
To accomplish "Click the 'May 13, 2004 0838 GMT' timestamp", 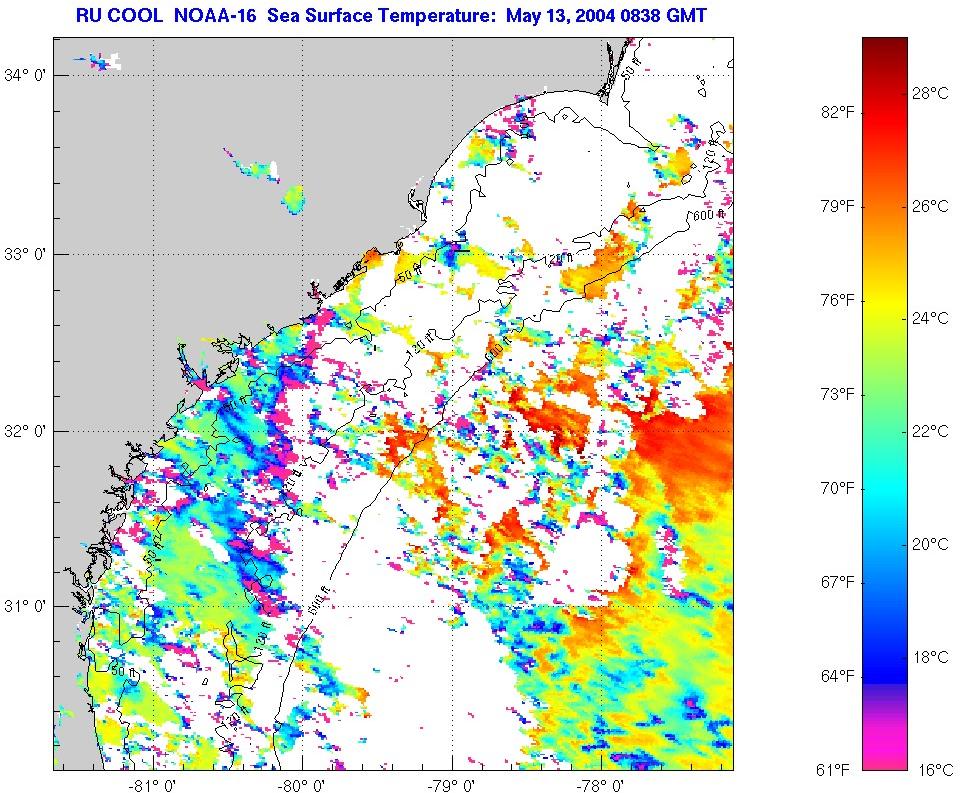I will point(606,15).
